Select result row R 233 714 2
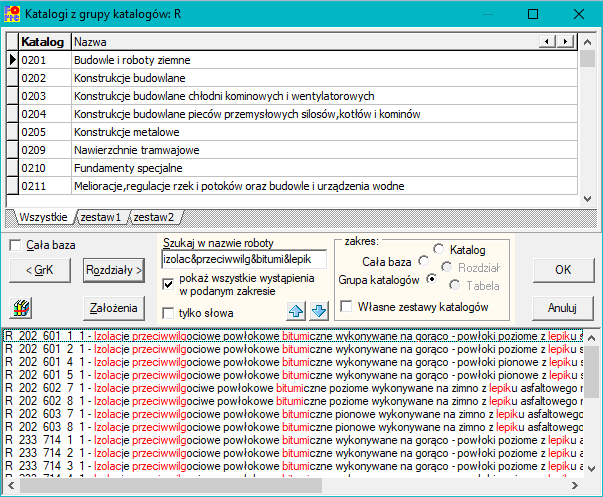The height and width of the screenshot is (497, 603). (293, 454)
